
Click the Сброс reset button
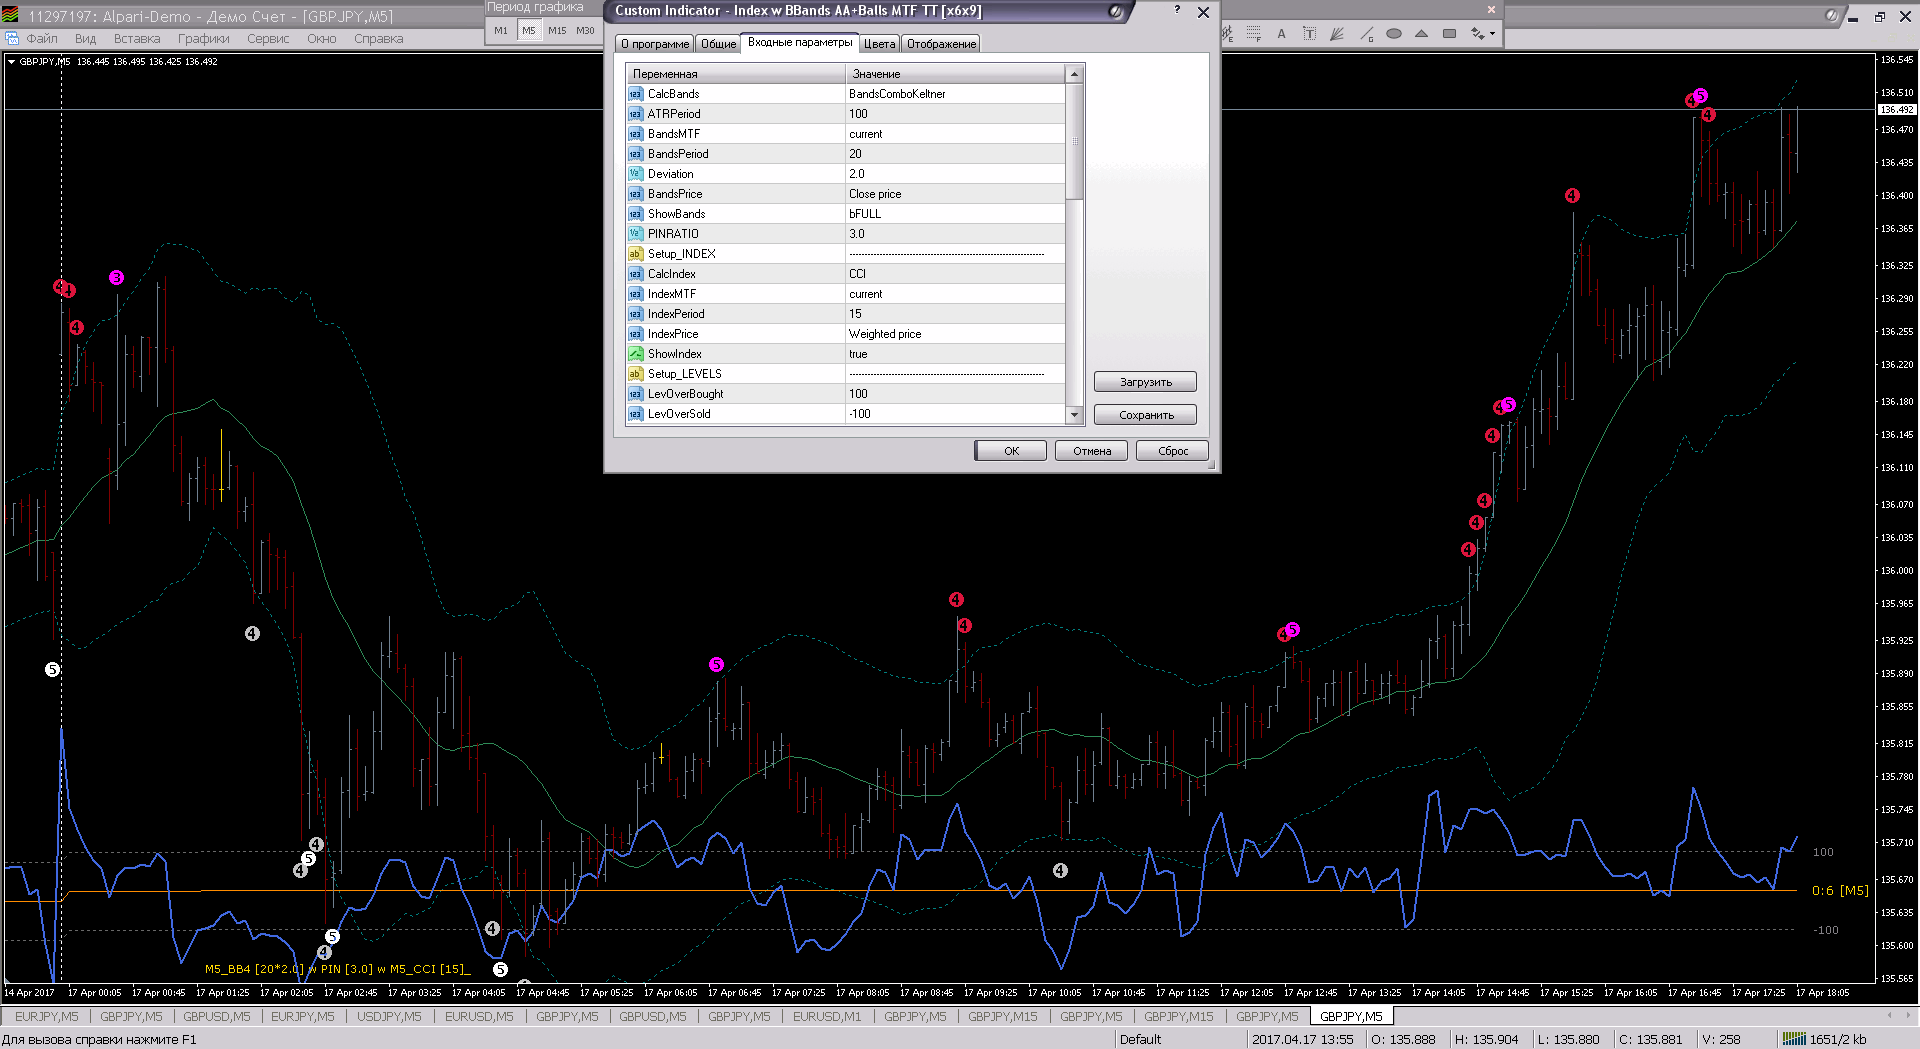click(1173, 451)
